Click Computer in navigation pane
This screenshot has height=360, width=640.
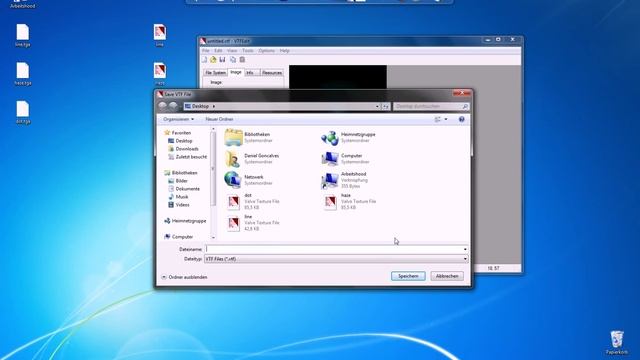click(x=178, y=237)
